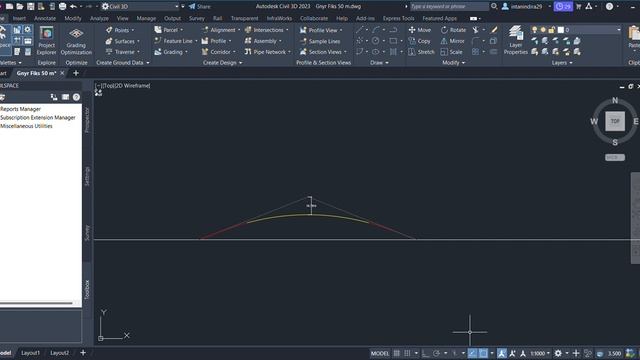Open the 1:1000 annotation scale dropdown
Image resolution: width=640 pixels, height=360 pixels.
540,353
